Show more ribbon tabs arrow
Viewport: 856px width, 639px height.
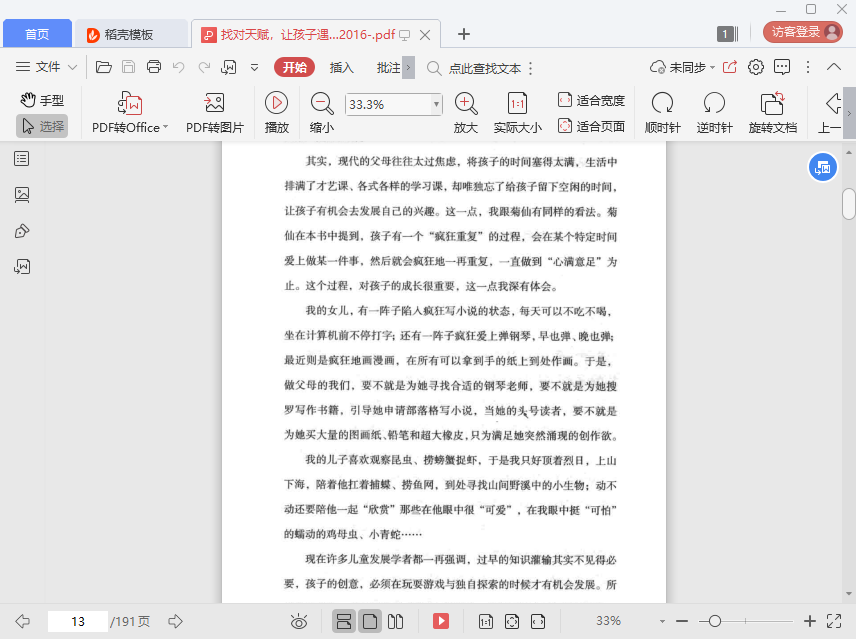click(408, 68)
